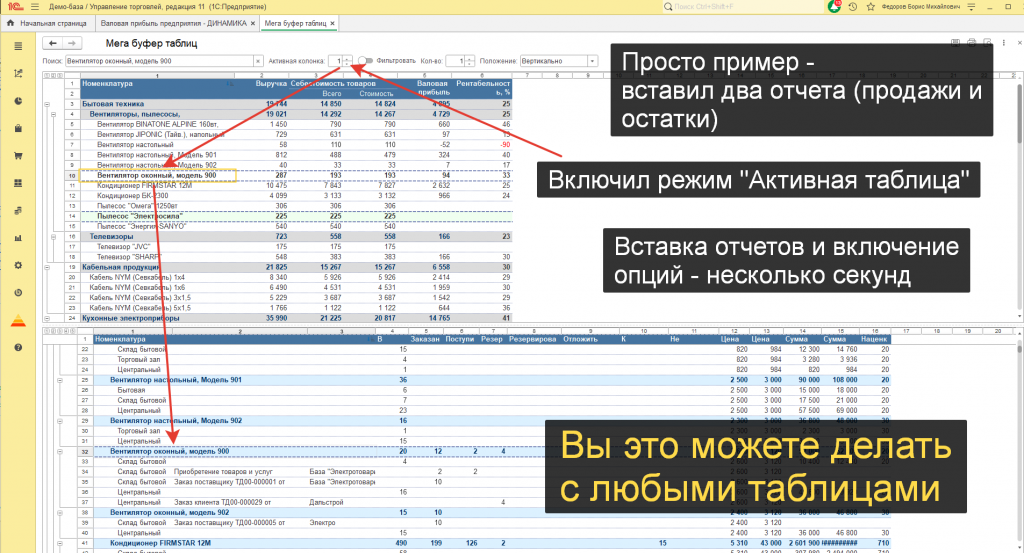Click the save icon in form toolbar

(x=955, y=42)
